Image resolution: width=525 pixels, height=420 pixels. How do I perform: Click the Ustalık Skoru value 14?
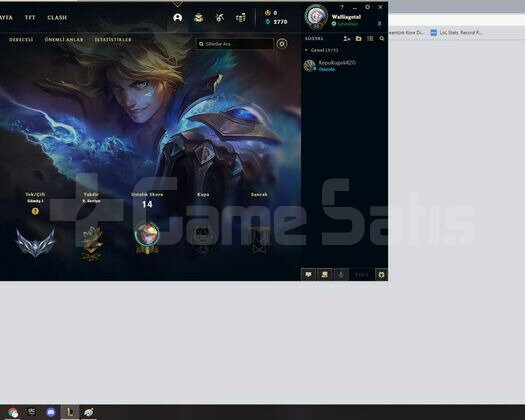click(x=147, y=204)
